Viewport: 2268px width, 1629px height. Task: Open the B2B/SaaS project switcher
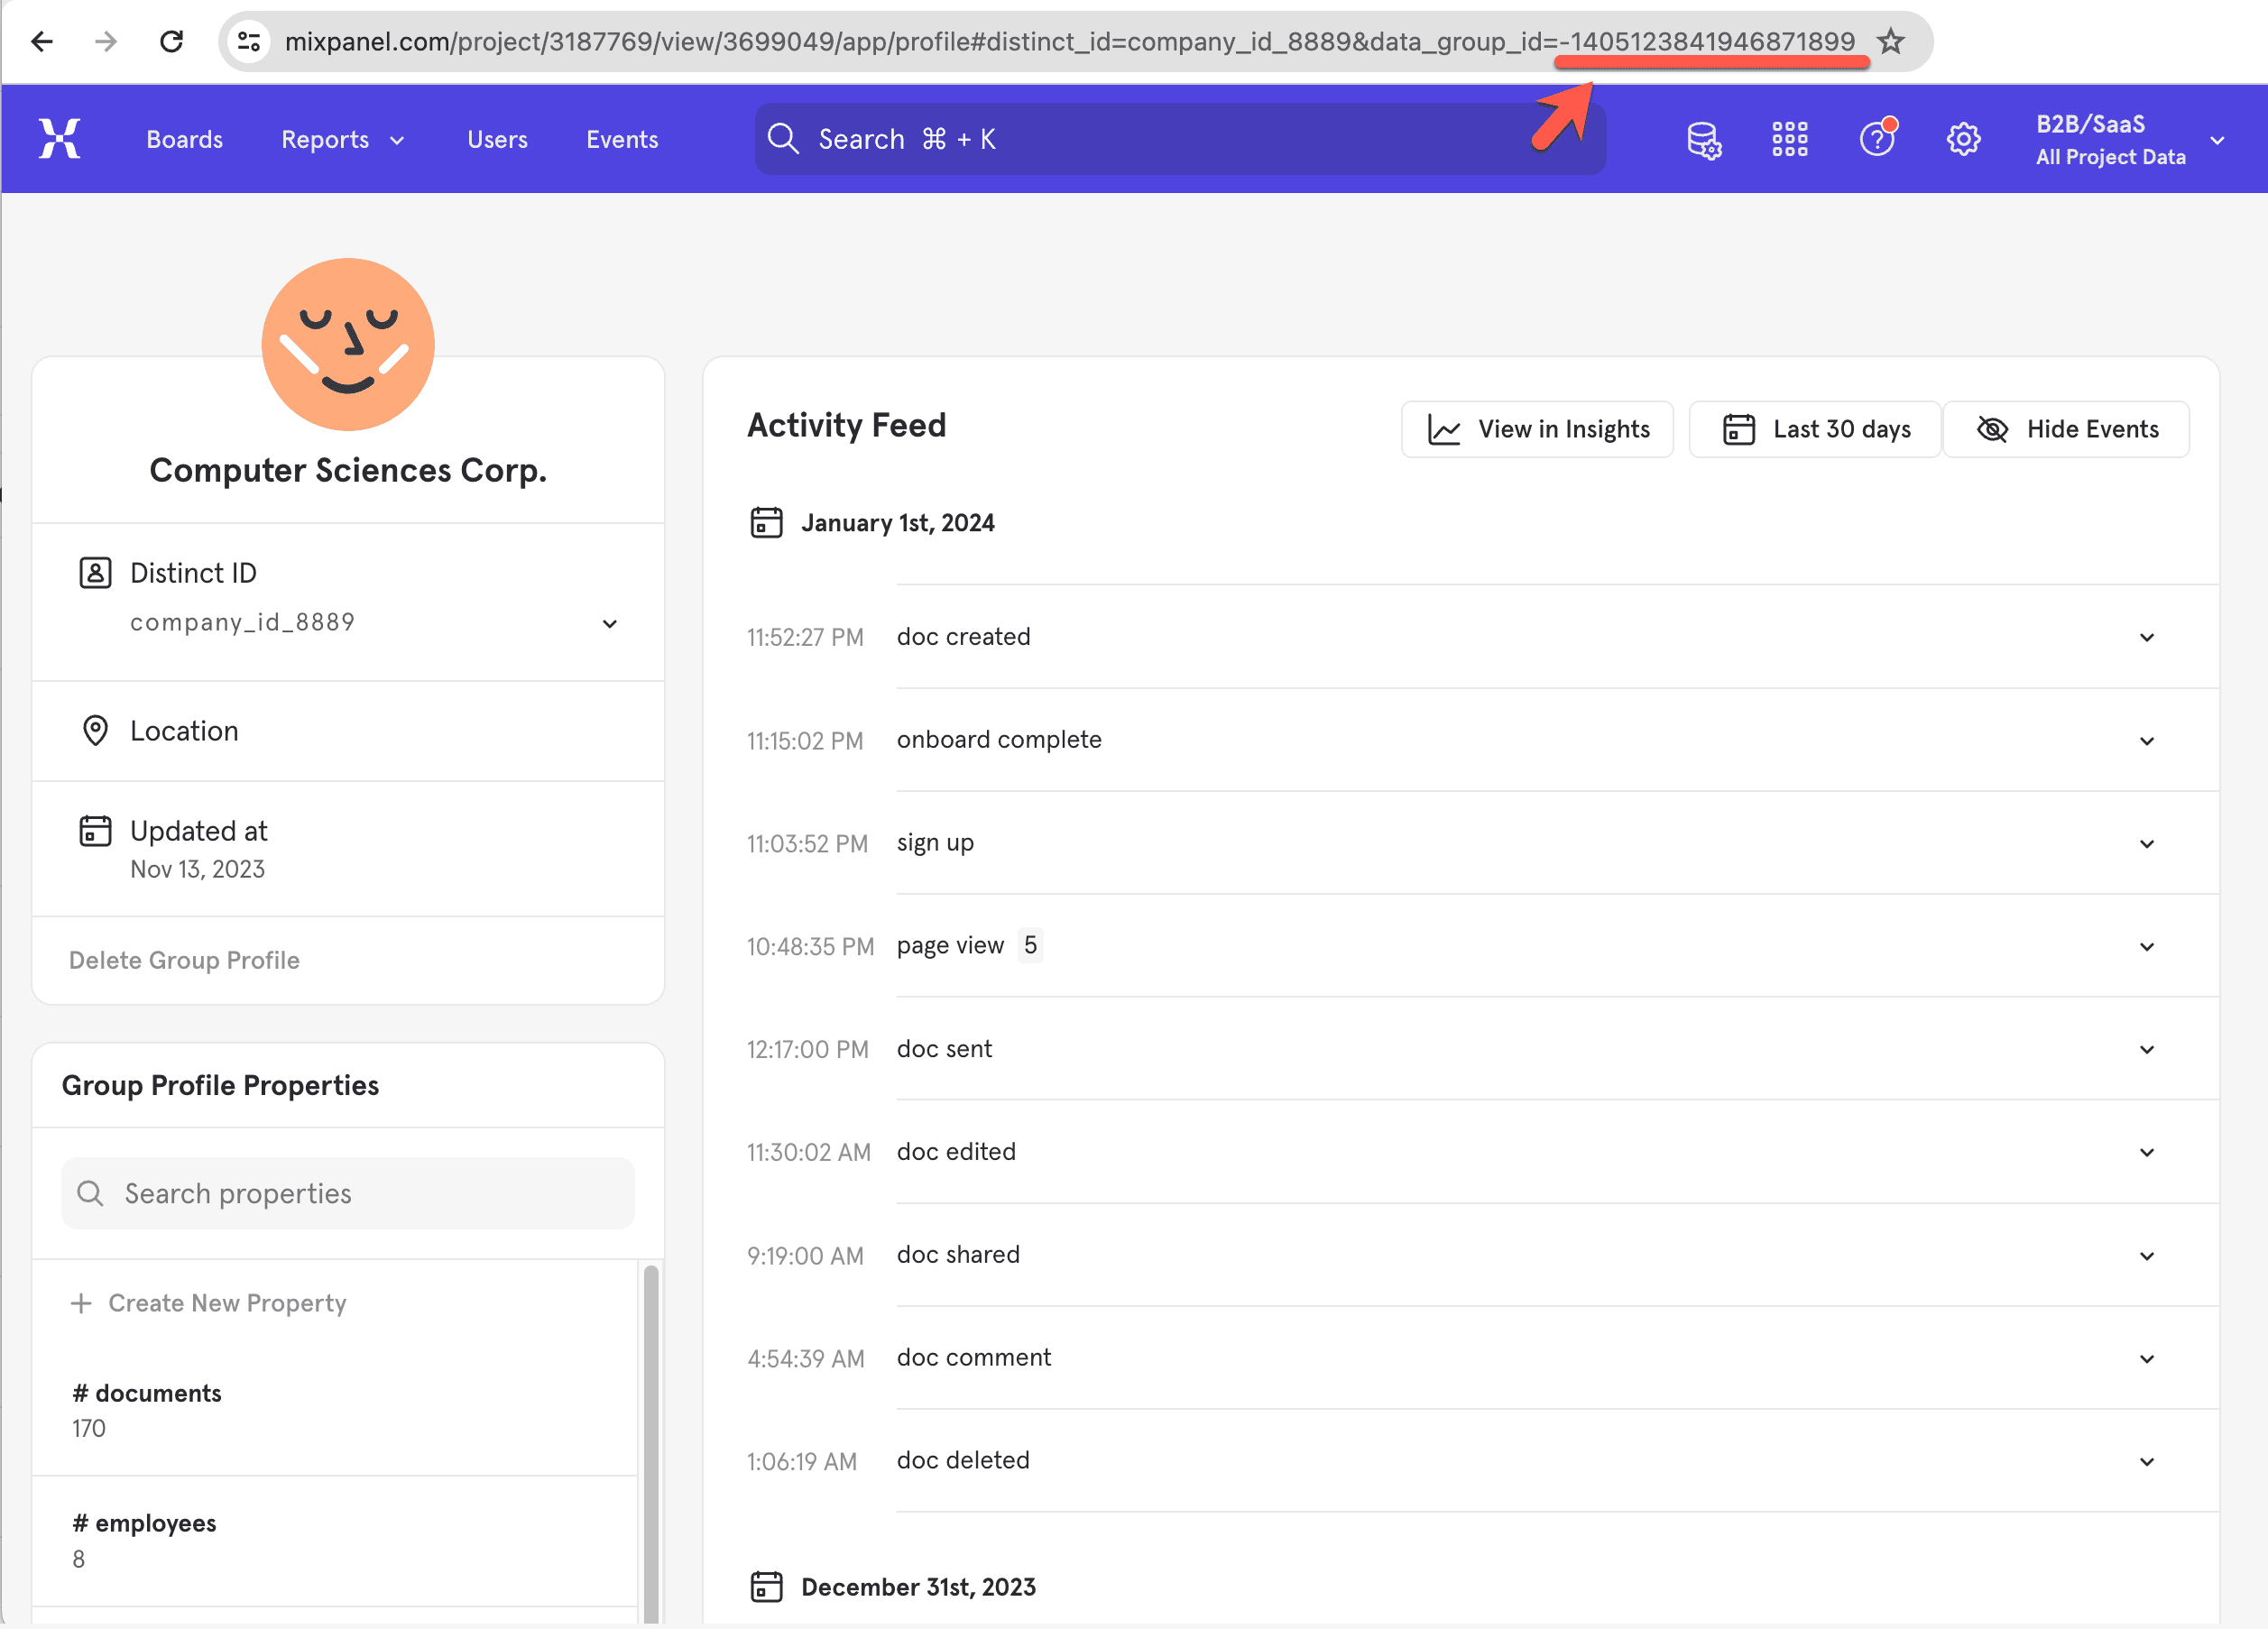click(x=2128, y=139)
